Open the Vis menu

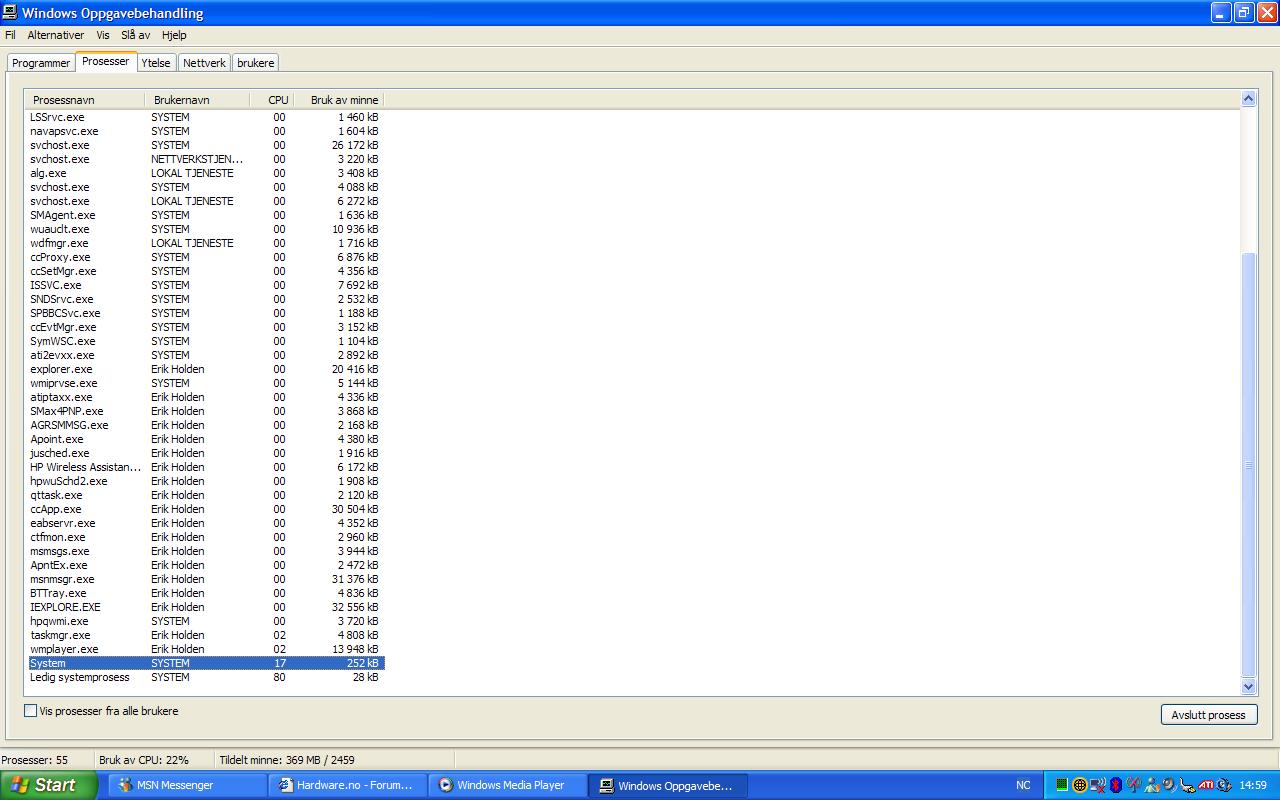pos(103,35)
